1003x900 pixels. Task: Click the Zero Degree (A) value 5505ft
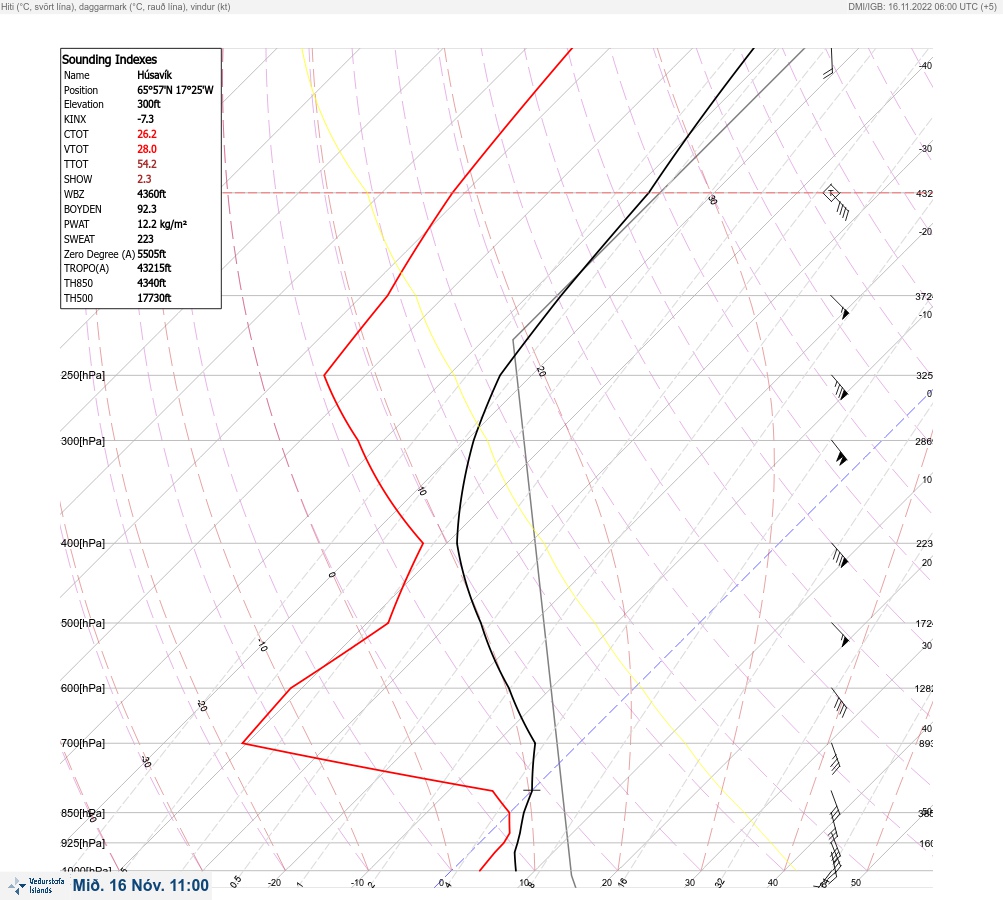point(152,254)
